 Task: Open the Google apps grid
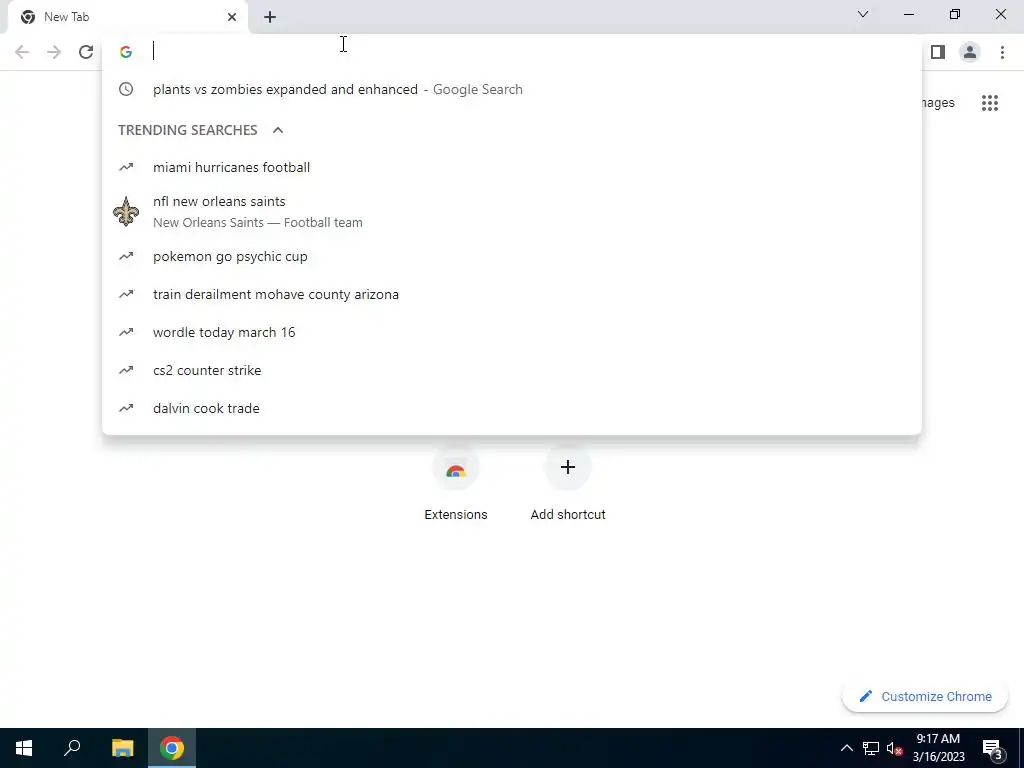point(990,103)
